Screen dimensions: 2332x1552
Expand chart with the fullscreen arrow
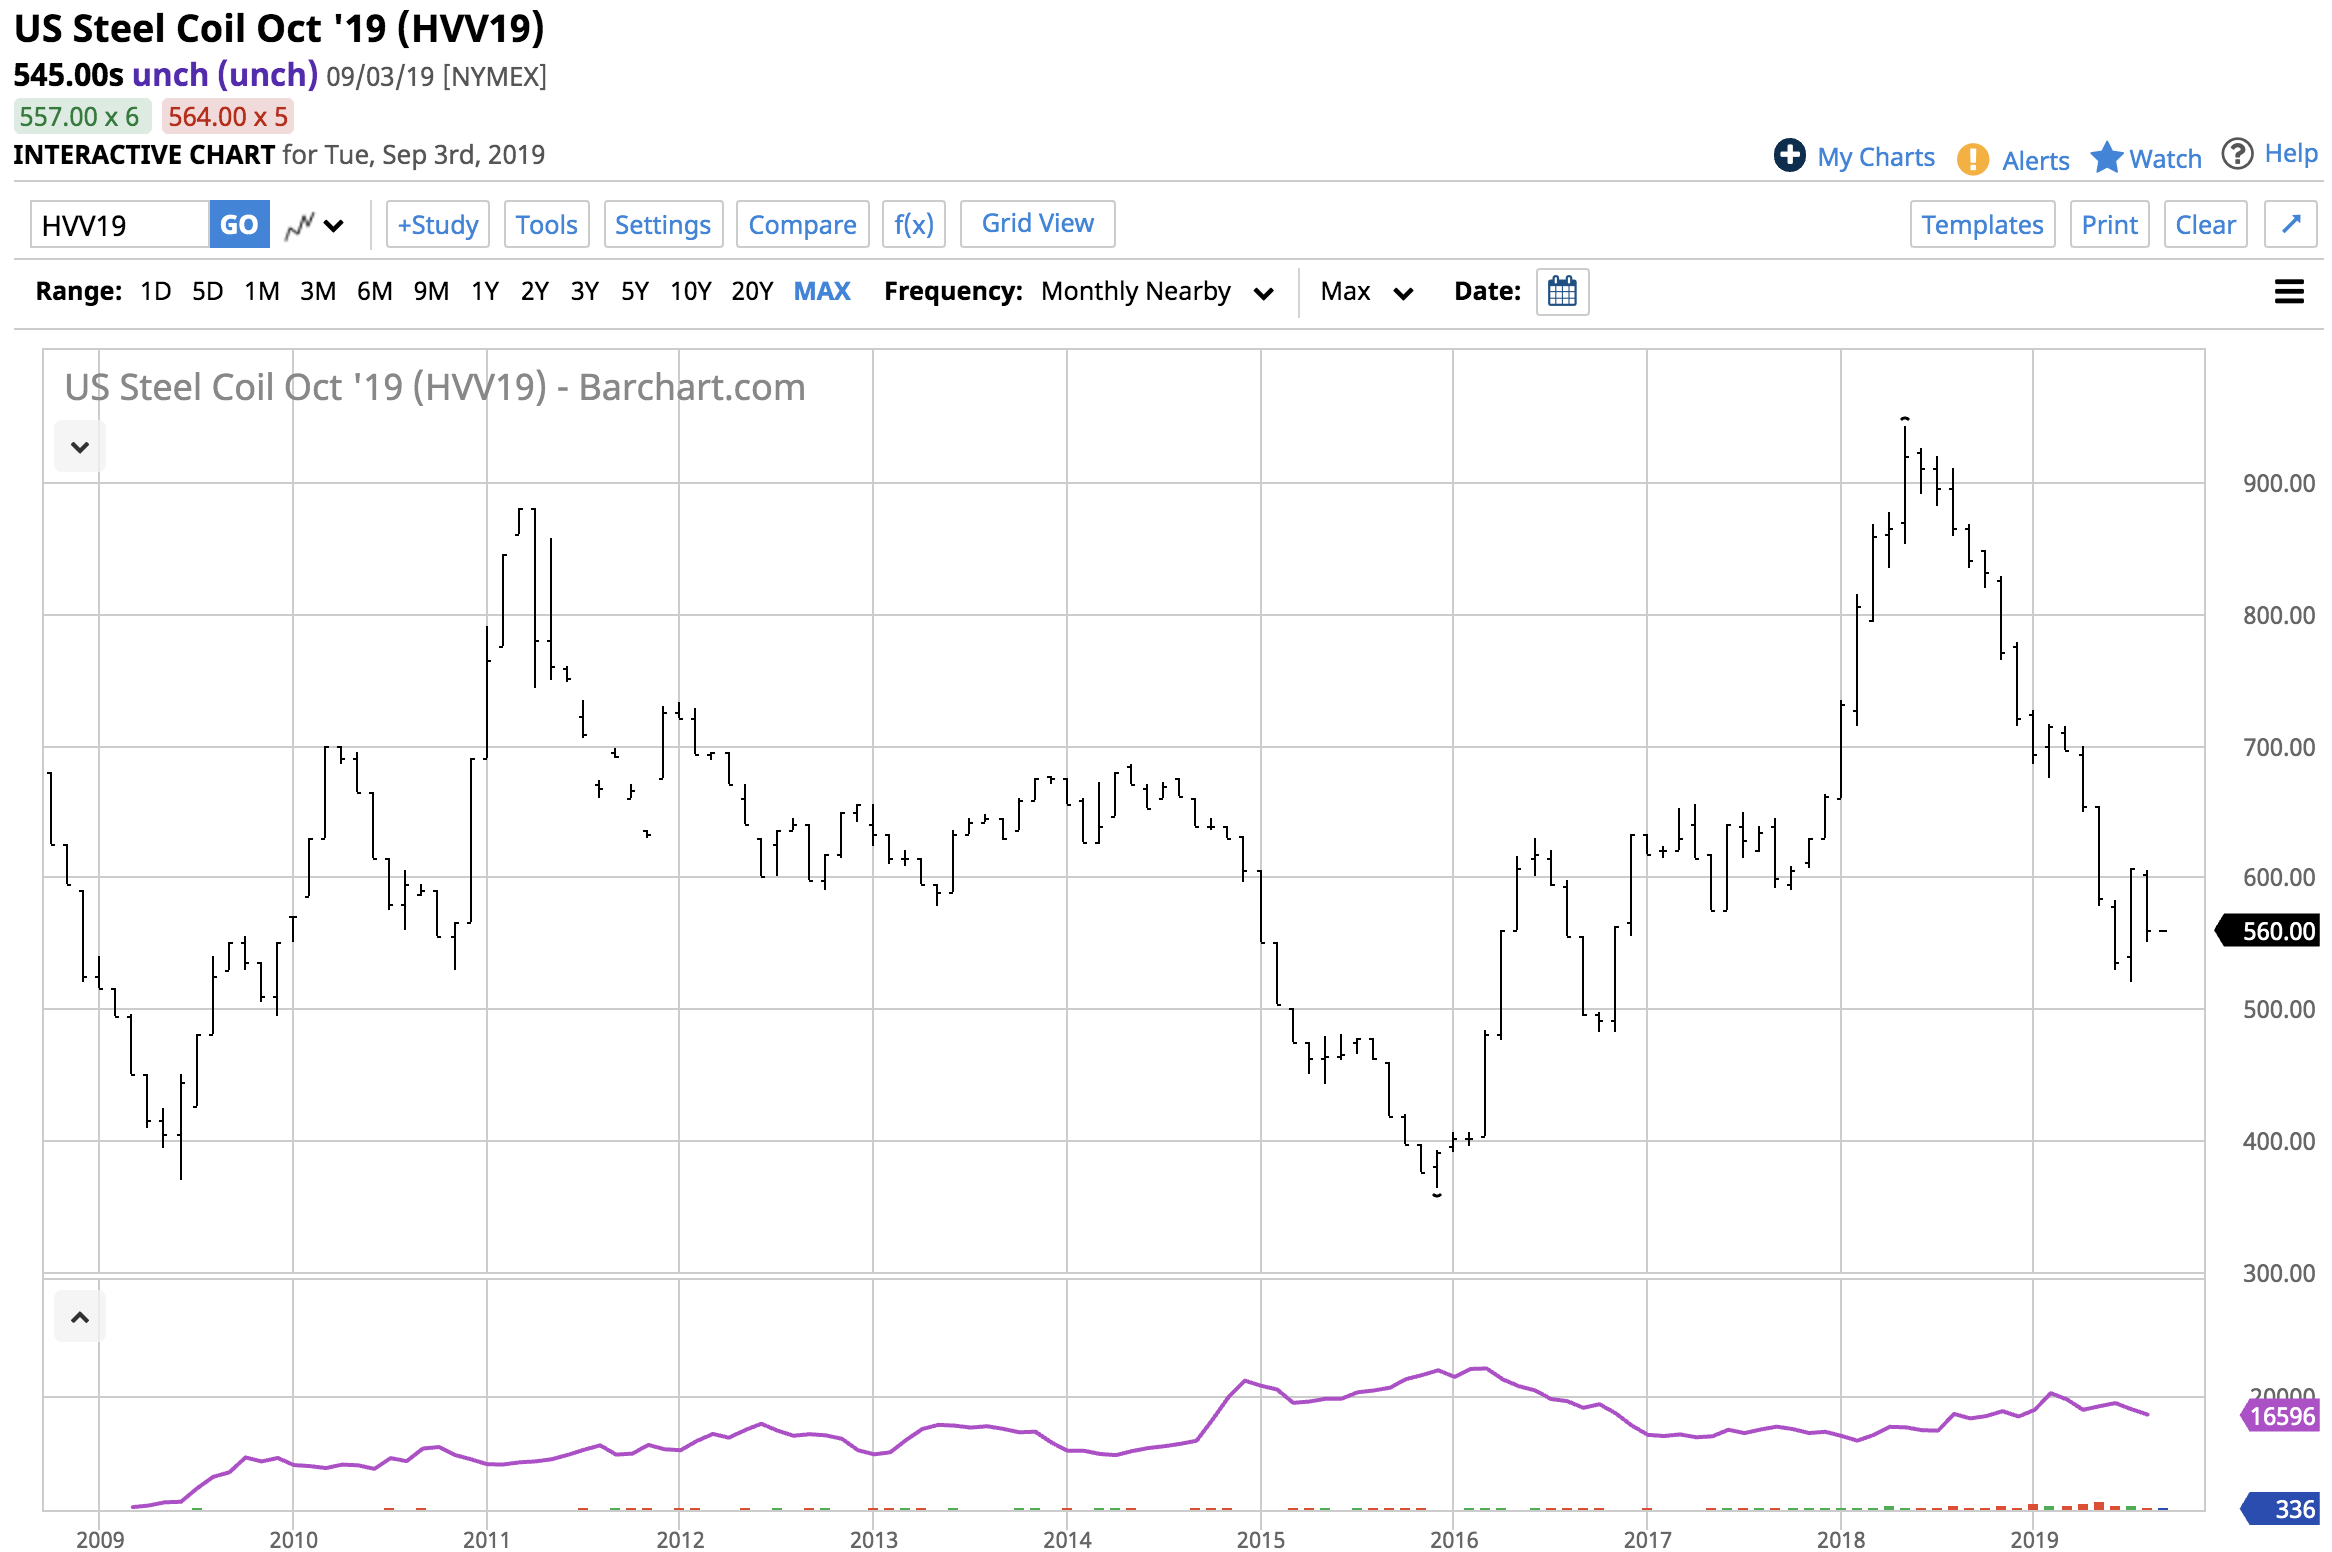pos(2291,224)
